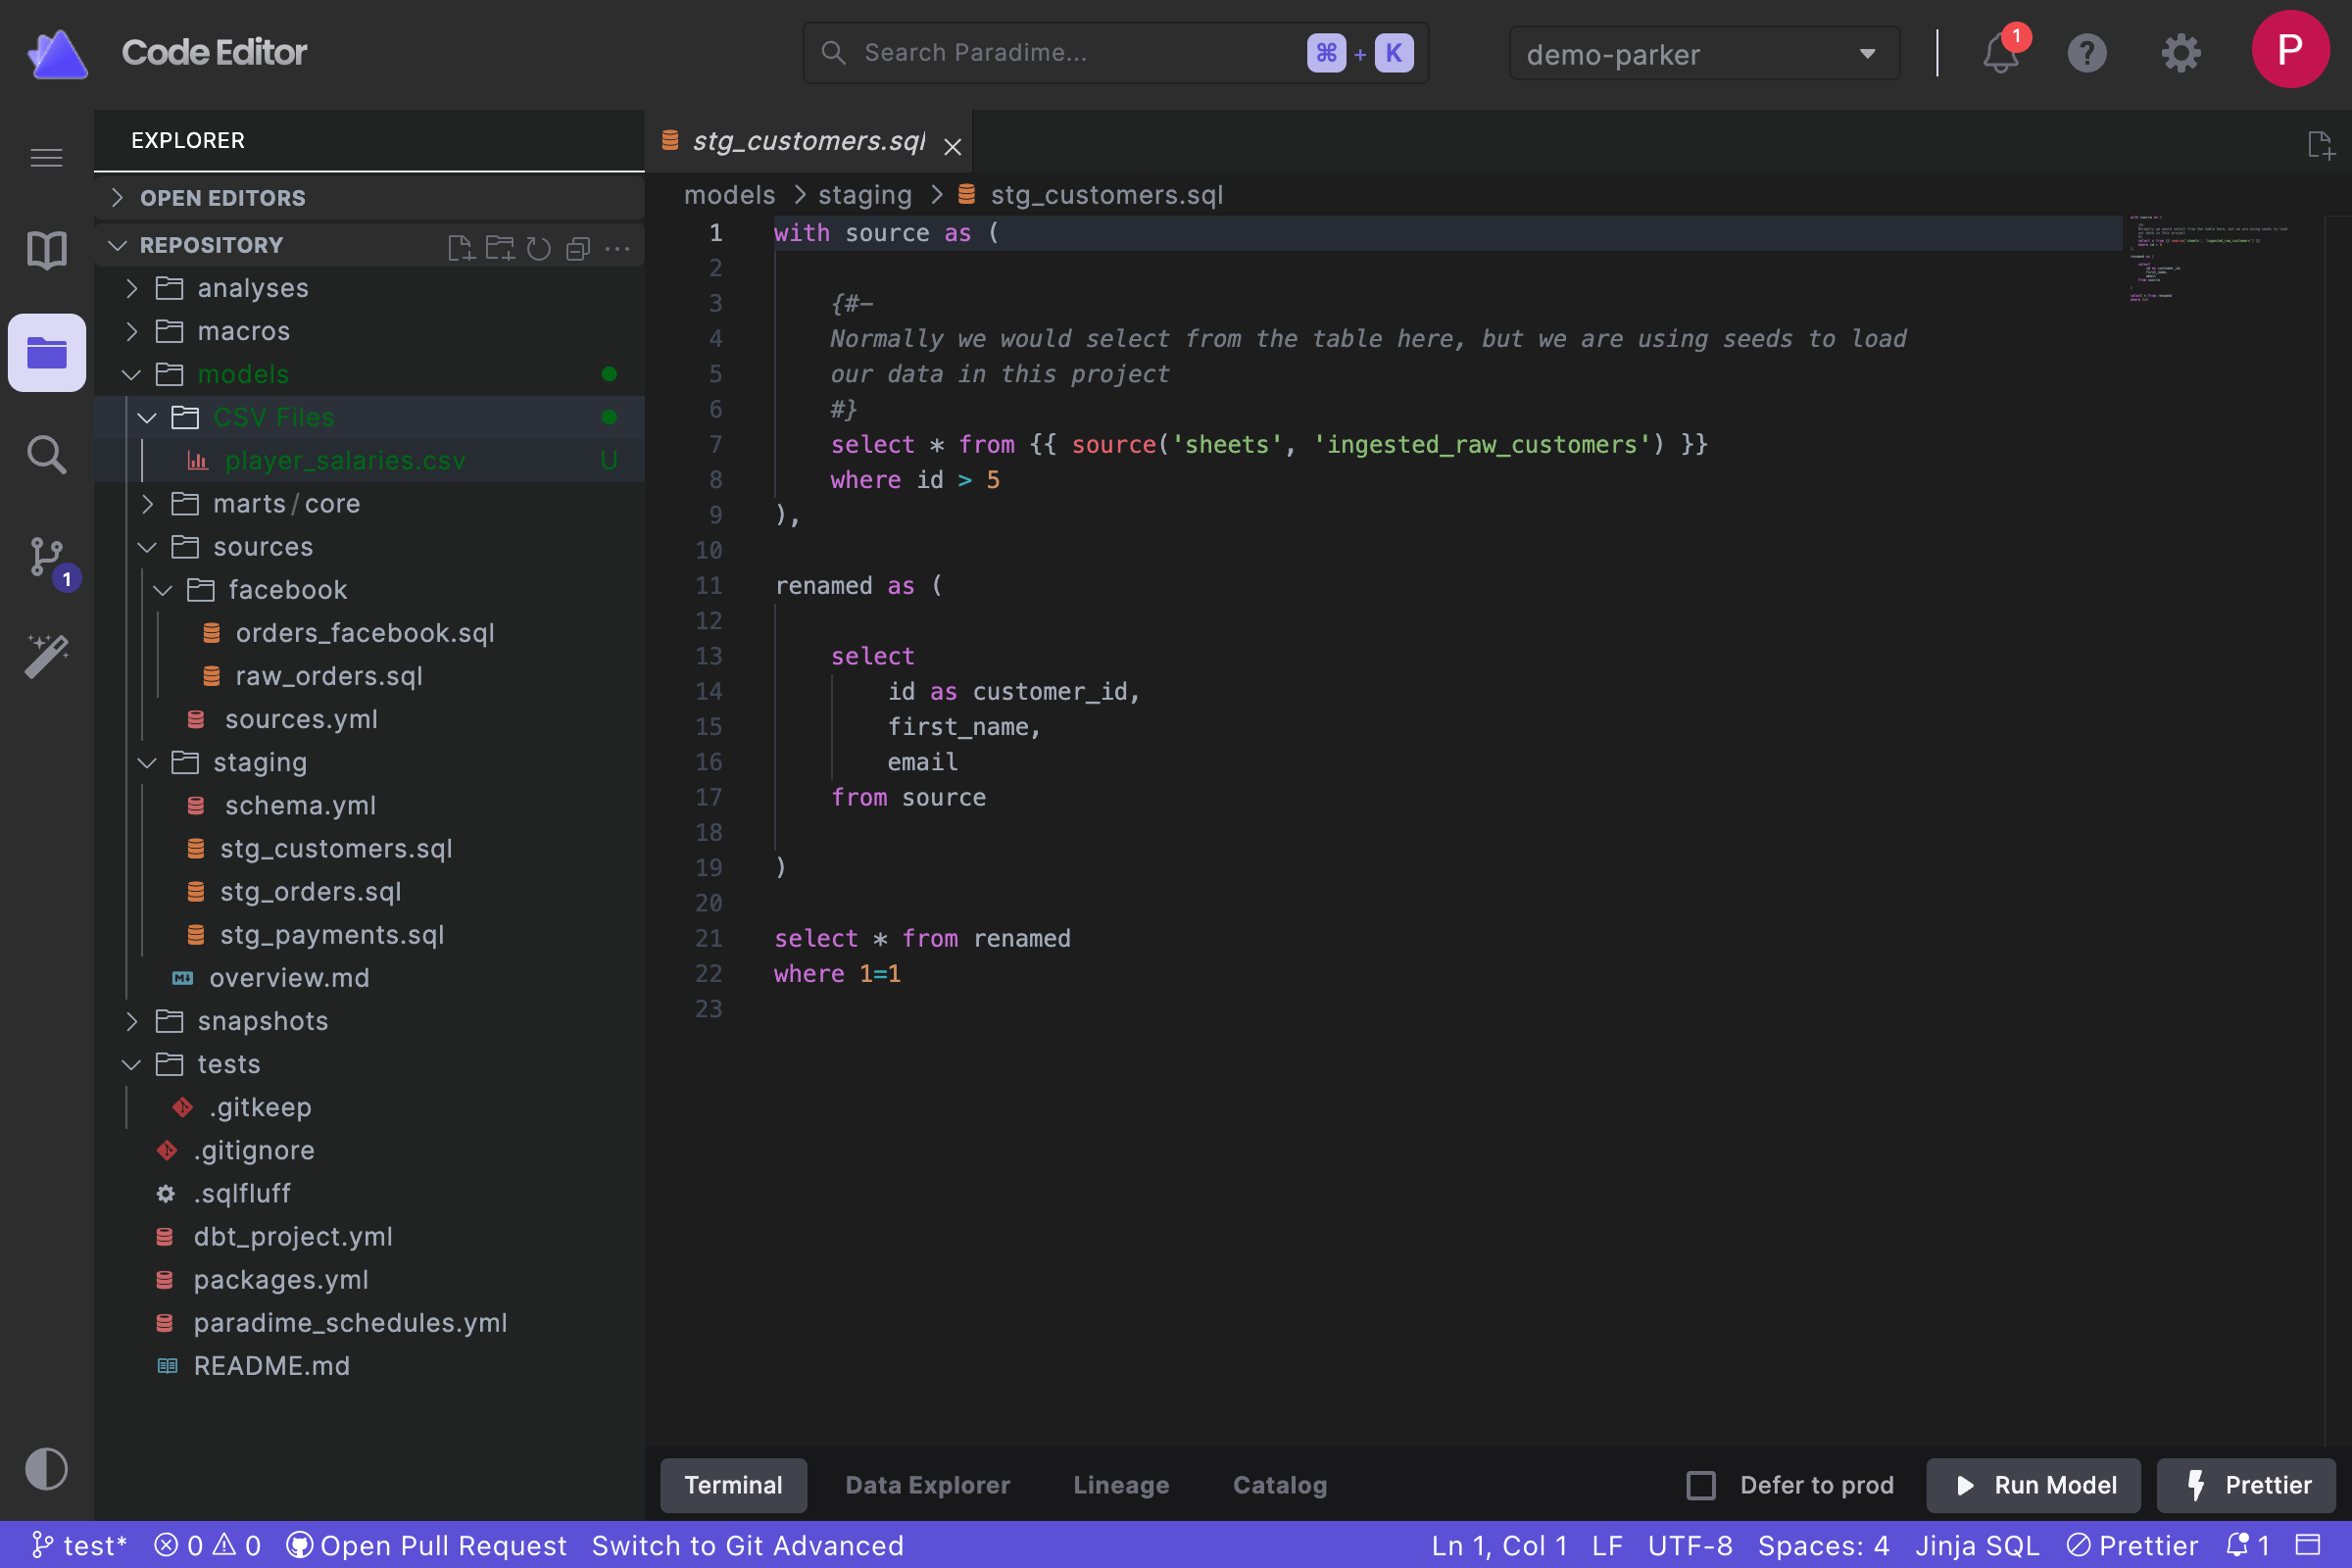Screen dimensions: 2352x1568
Task: Close the stg_customers.sql tab
Action: pos(952,146)
